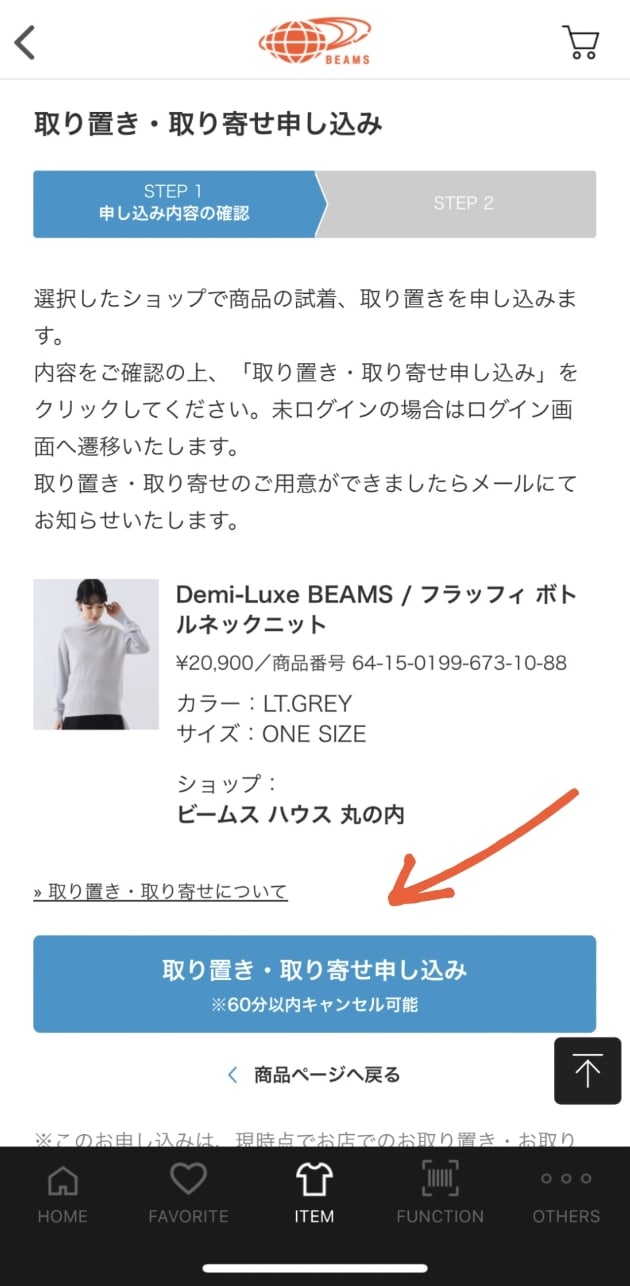Image resolution: width=630 pixels, height=1286 pixels.
Task: Tap shop name ビームス ハウス 丸の内
Action: click(290, 814)
